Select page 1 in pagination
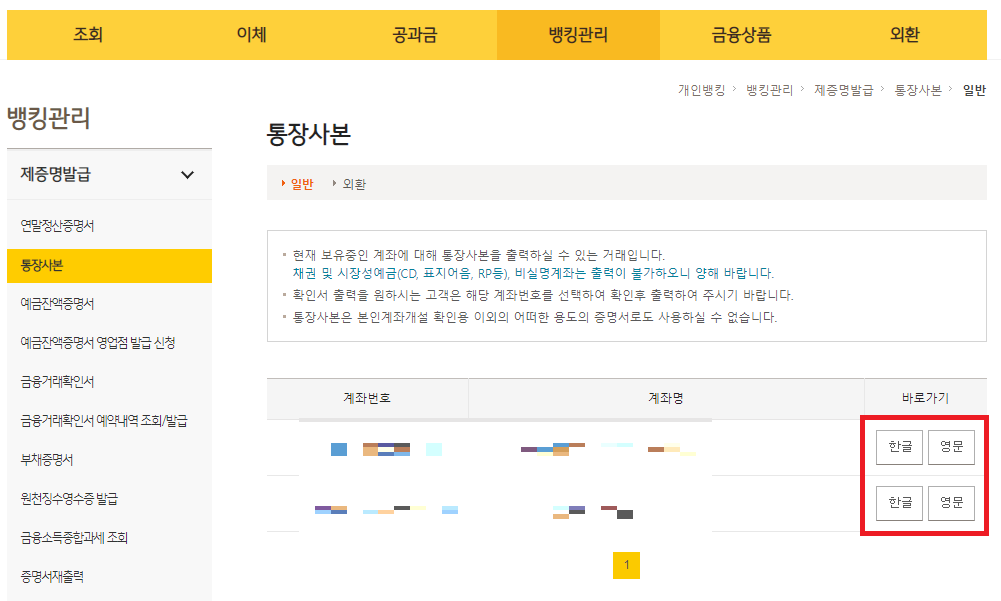The width and height of the screenshot is (1001, 601). pyautogui.click(x=627, y=565)
